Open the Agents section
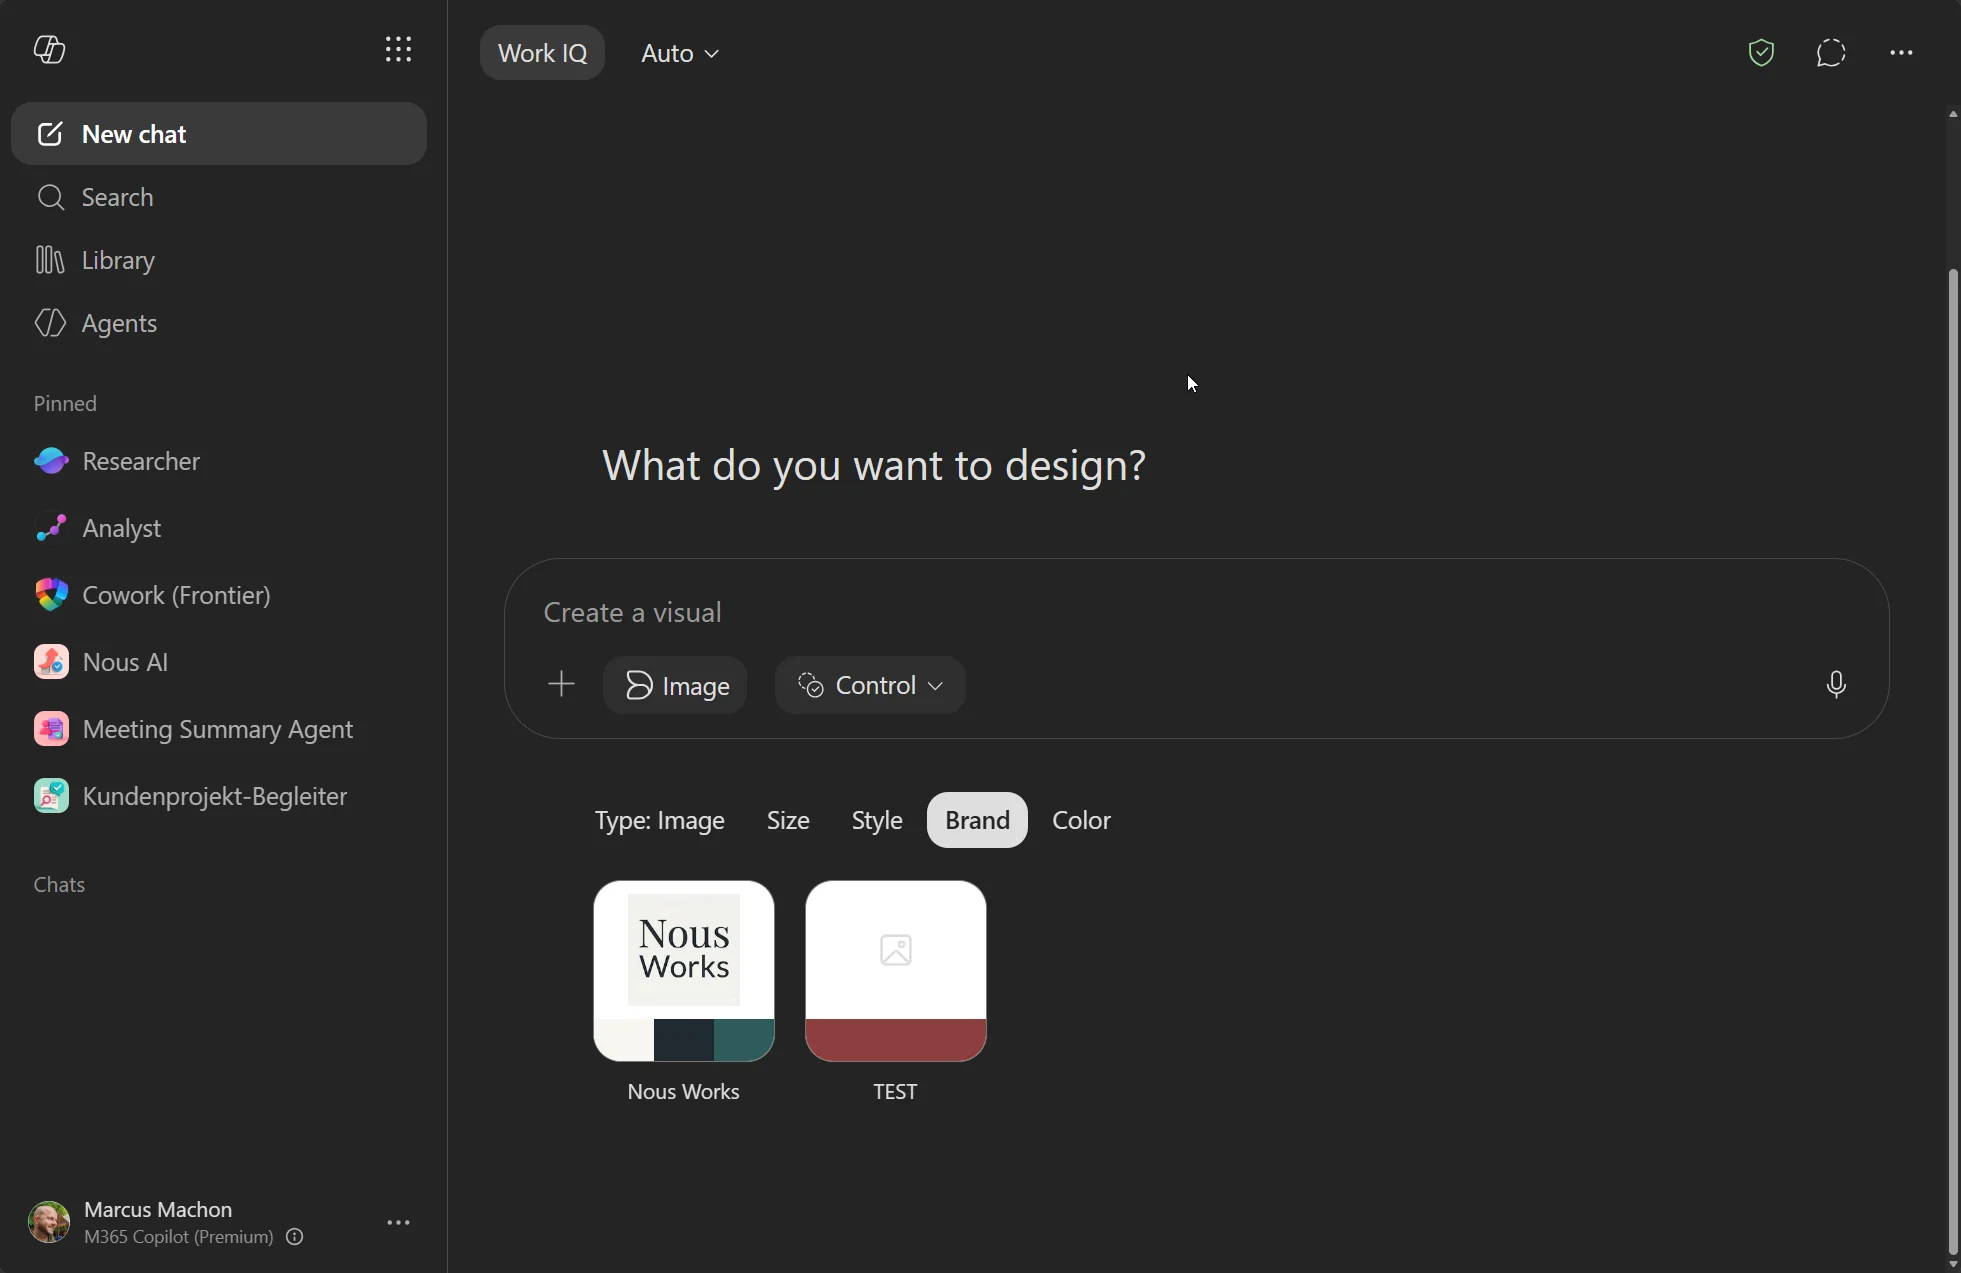1961x1273 pixels. pyautogui.click(x=219, y=323)
